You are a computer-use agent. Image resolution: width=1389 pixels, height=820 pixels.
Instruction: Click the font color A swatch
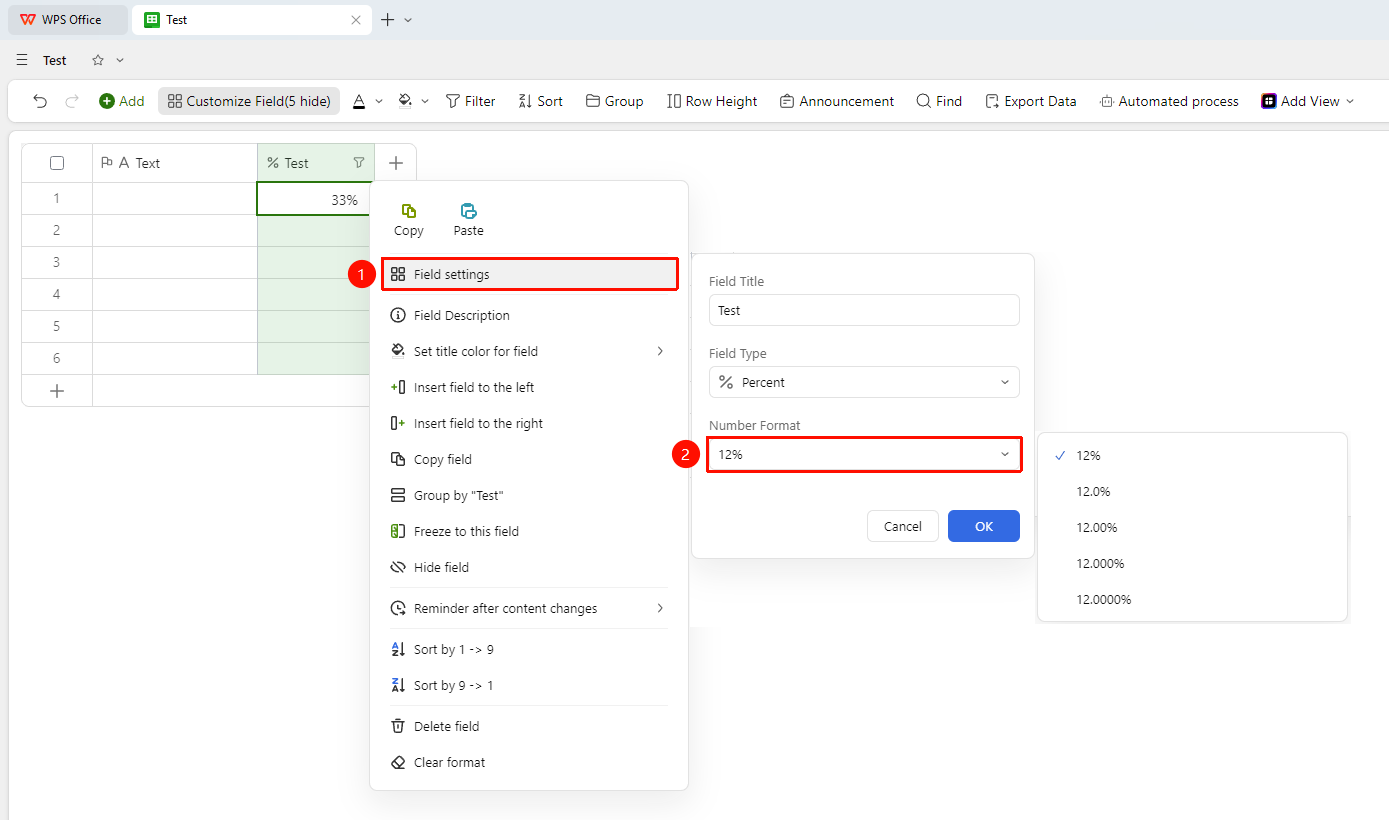pos(359,101)
